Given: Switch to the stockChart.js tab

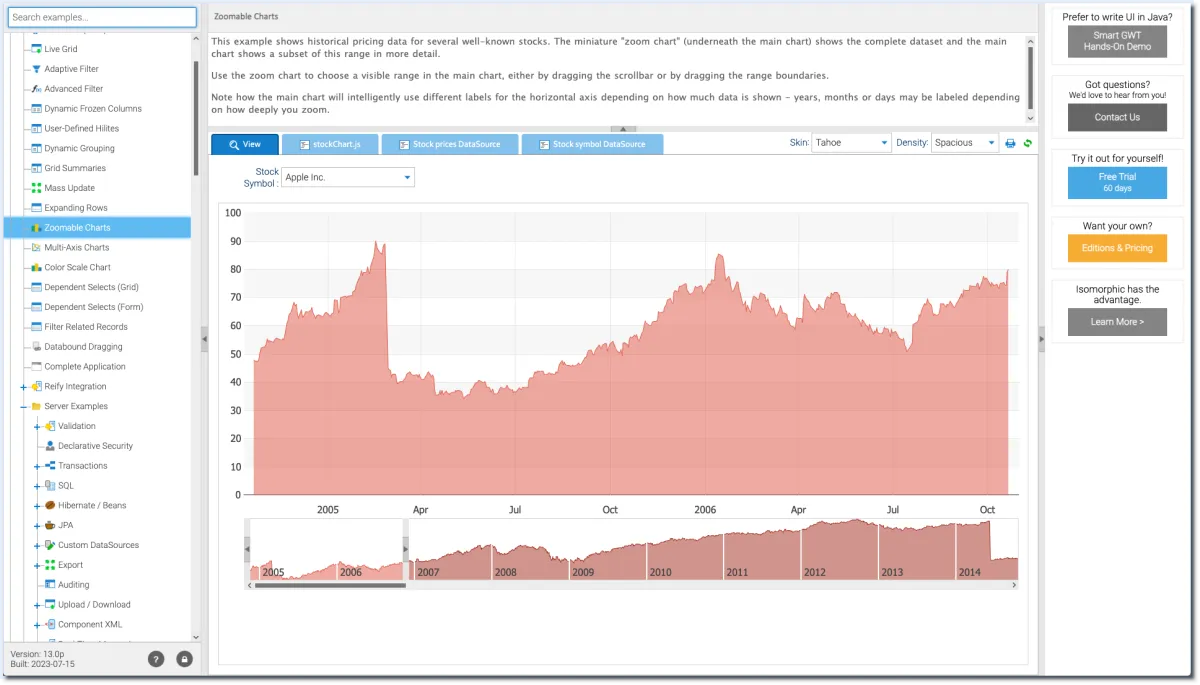Looking at the screenshot, I should pos(328,144).
